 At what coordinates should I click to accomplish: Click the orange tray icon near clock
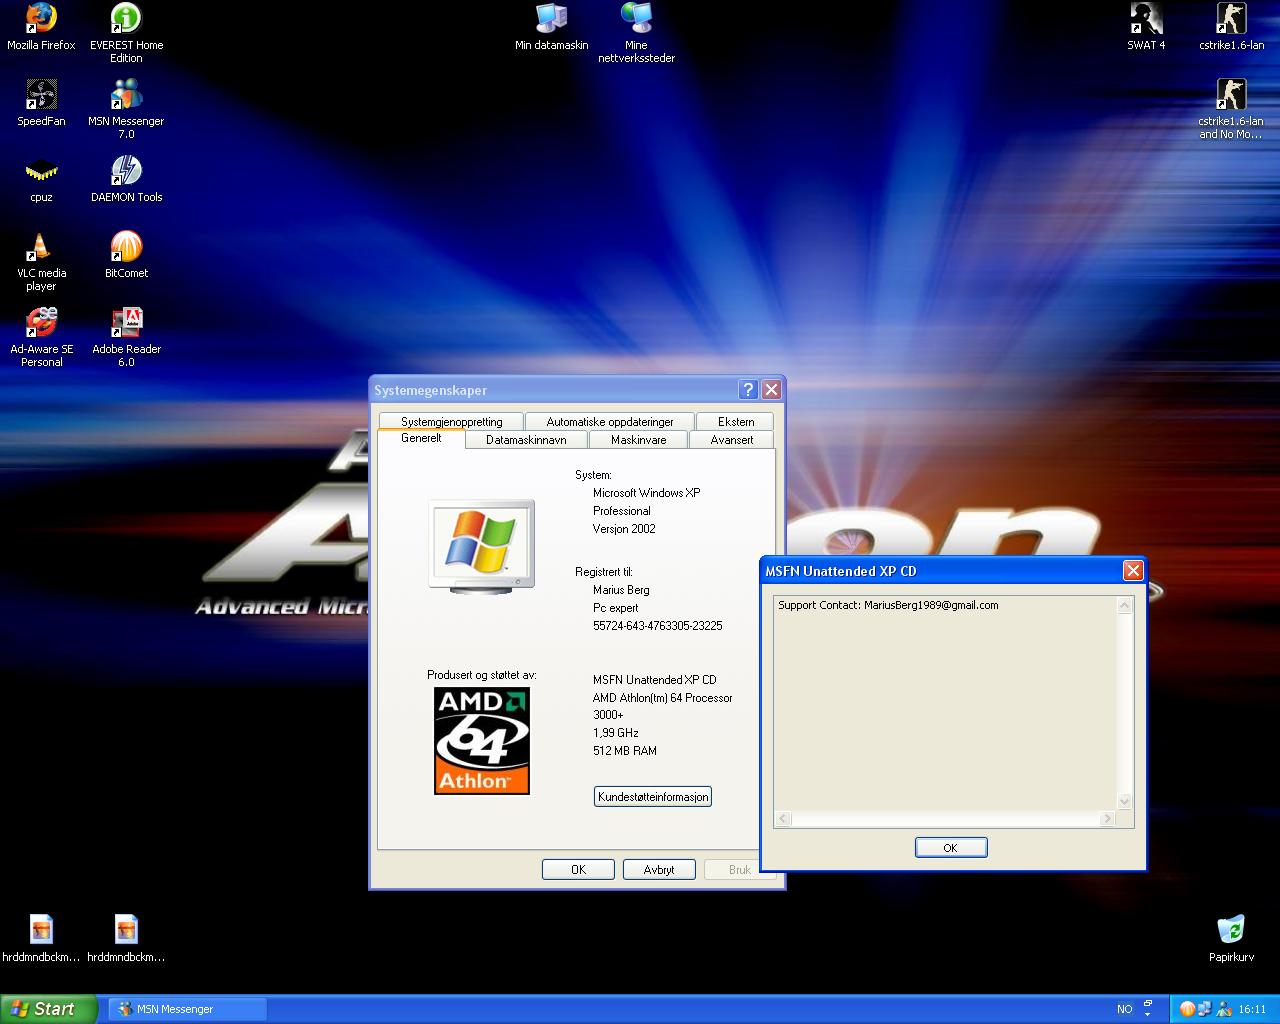(1187, 1008)
